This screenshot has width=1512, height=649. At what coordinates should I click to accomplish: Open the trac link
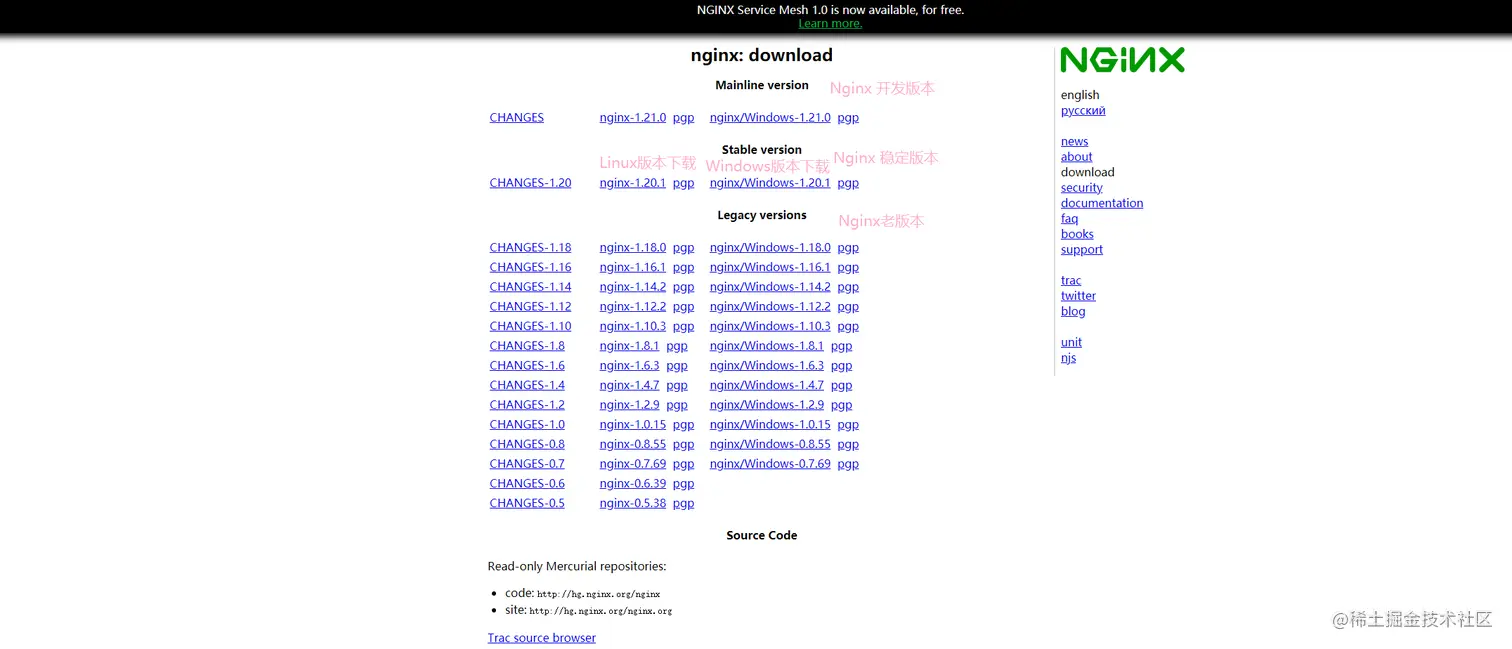coord(1071,280)
